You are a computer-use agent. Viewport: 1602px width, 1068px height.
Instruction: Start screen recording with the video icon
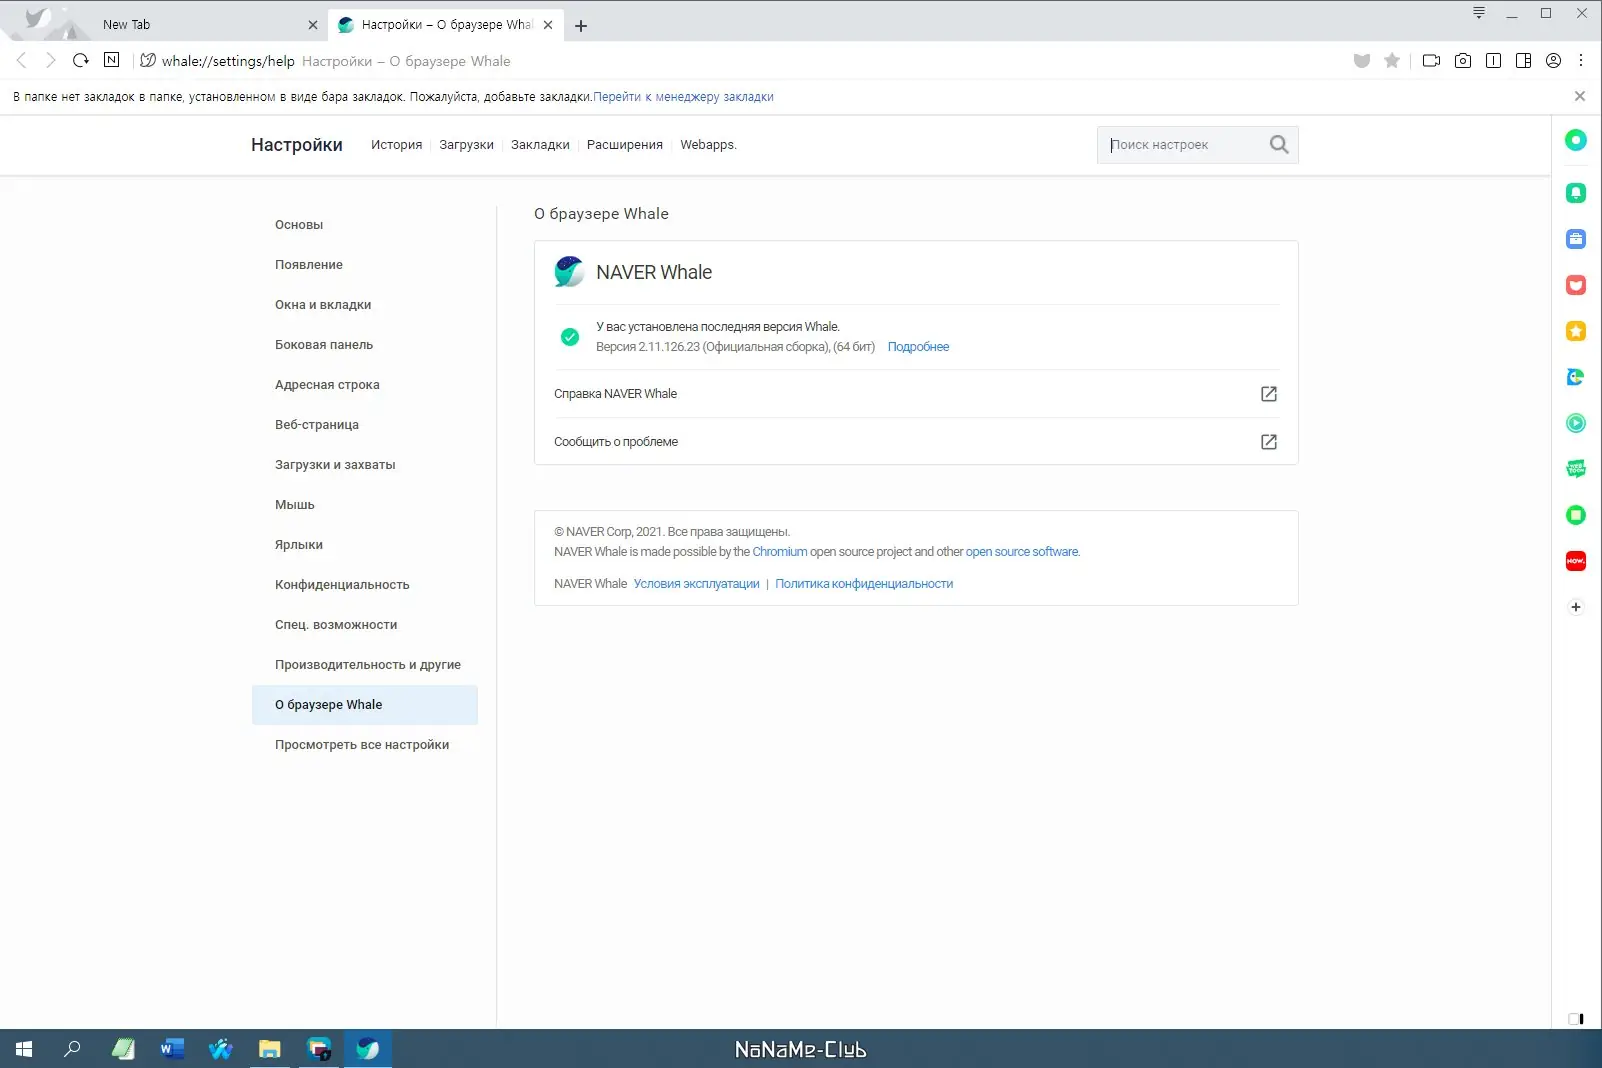pyautogui.click(x=1431, y=61)
